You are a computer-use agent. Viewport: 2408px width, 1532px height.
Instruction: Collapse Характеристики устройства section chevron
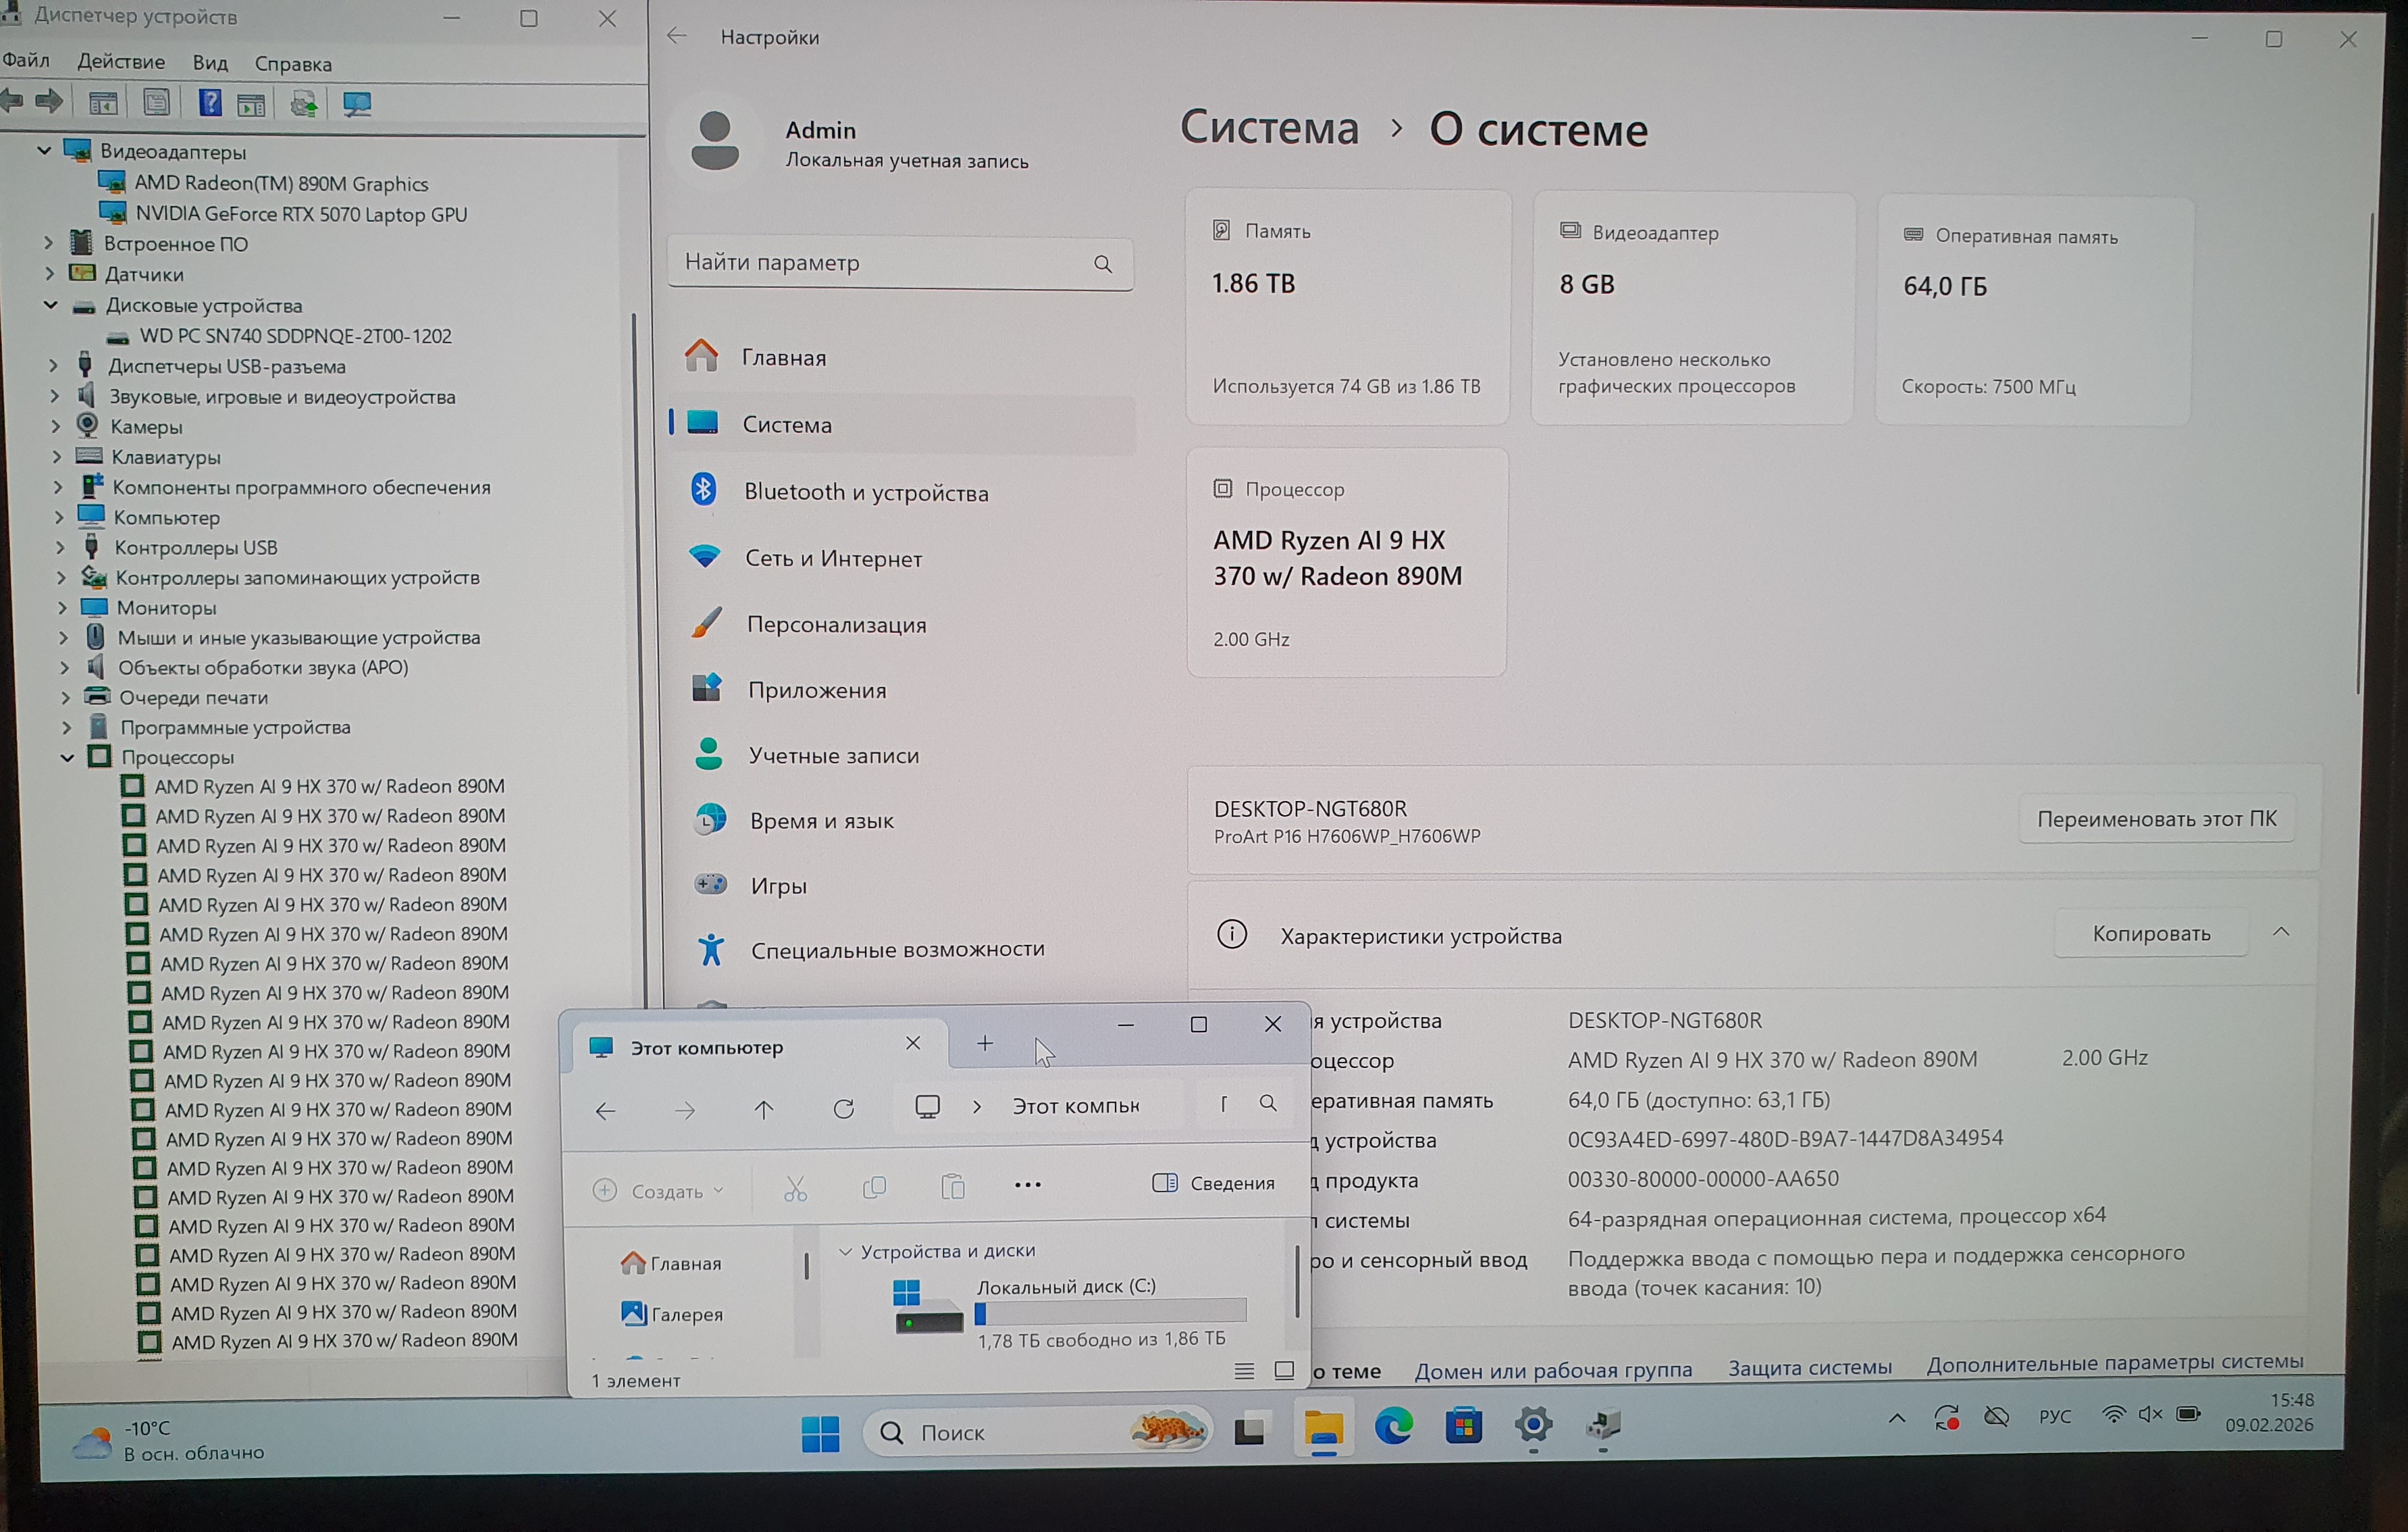2281,932
